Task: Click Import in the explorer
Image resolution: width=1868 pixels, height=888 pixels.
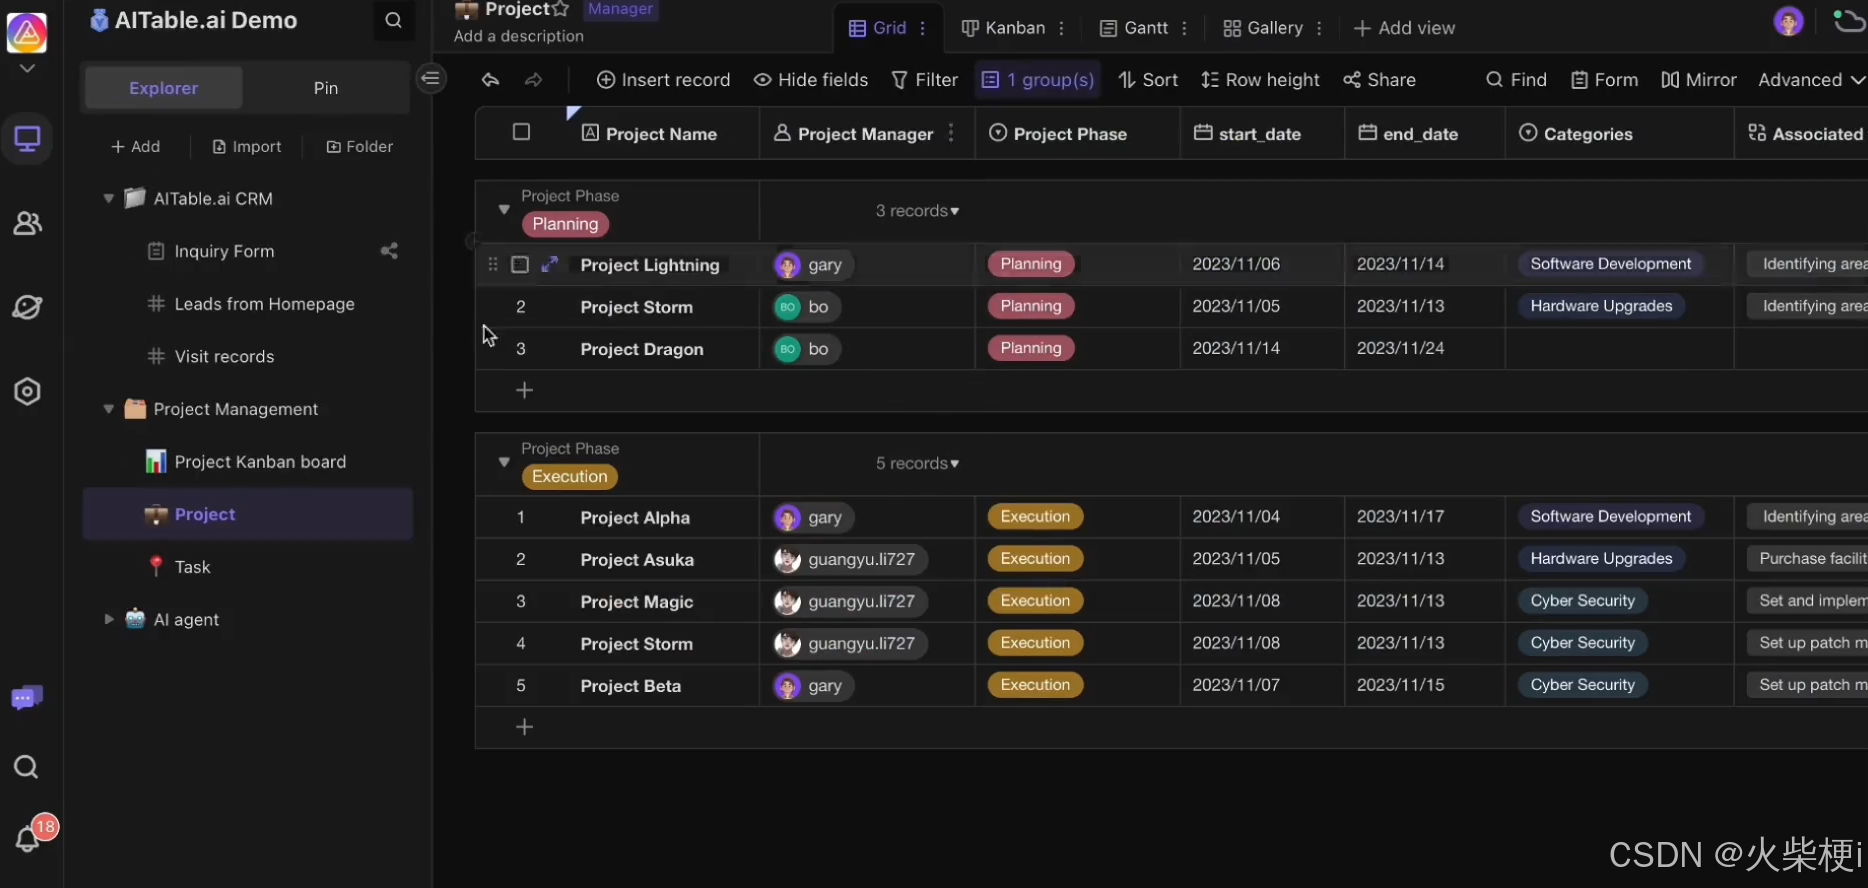Action: pyautogui.click(x=247, y=146)
